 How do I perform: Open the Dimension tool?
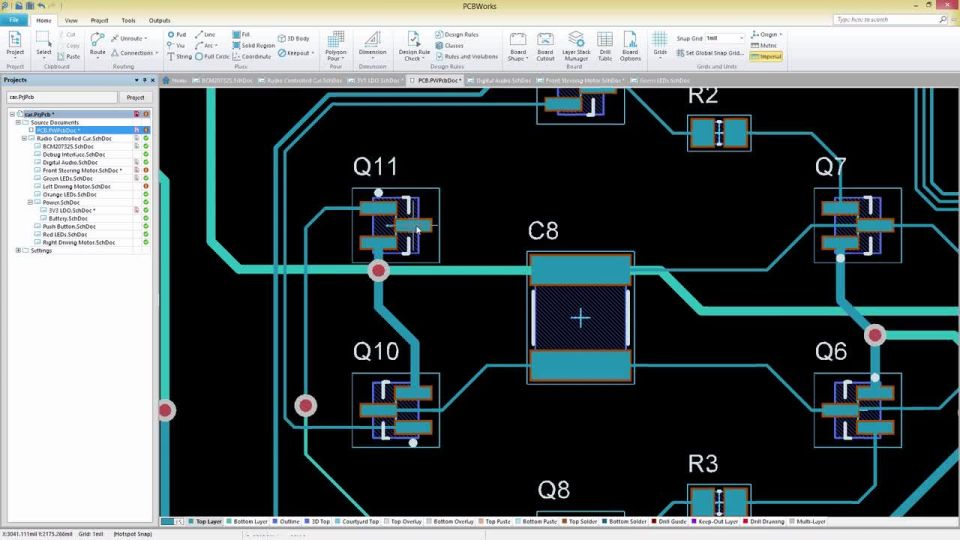[372, 44]
